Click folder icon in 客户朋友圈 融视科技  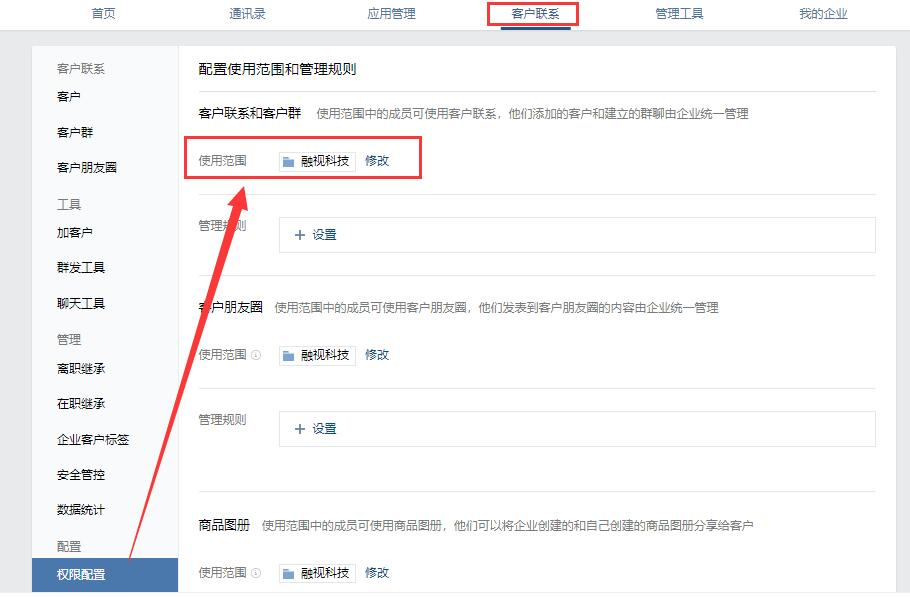point(288,356)
